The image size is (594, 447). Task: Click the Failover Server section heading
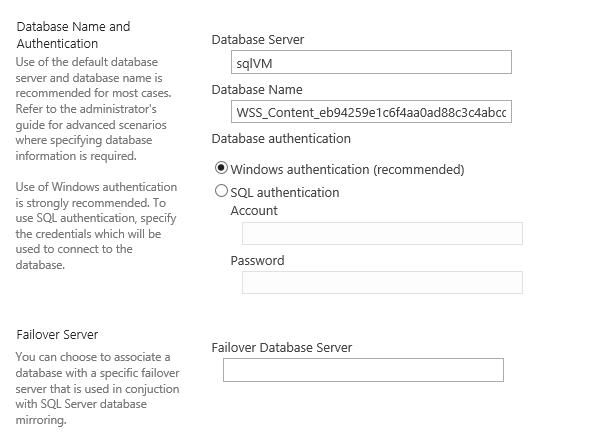[57, 334]
